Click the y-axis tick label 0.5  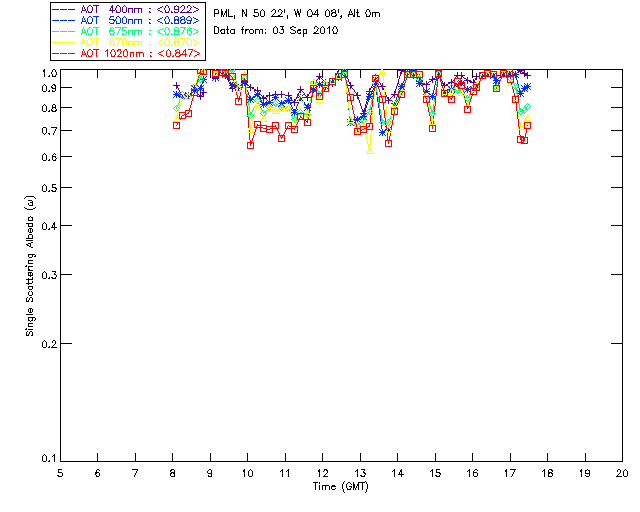(x=47, y=188)
